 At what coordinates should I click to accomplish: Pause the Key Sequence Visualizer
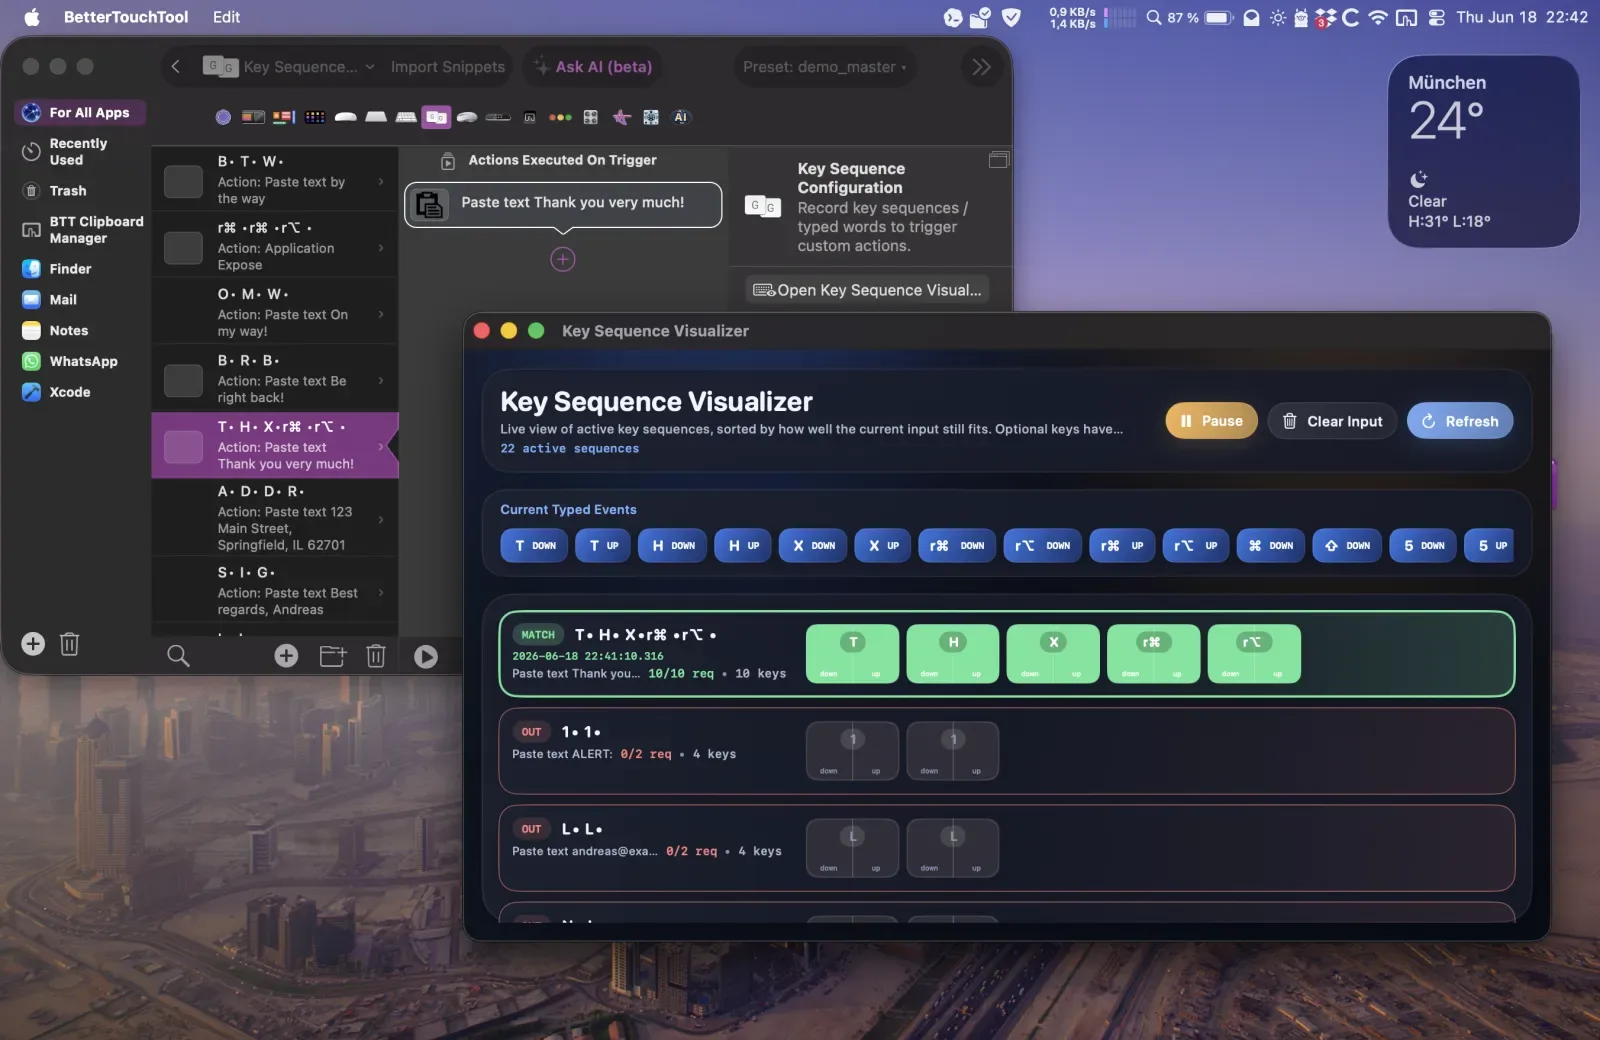tap(1211, 421)
